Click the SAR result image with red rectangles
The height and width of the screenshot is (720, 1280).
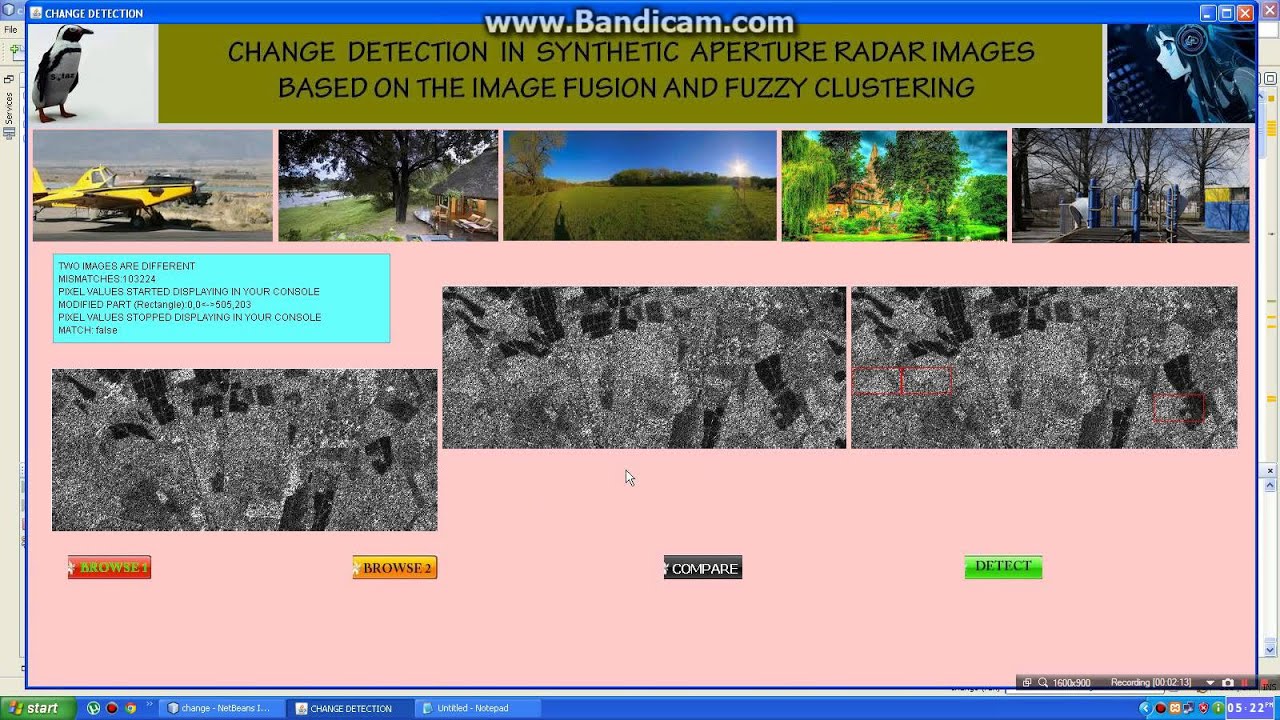click(1044, 368)
